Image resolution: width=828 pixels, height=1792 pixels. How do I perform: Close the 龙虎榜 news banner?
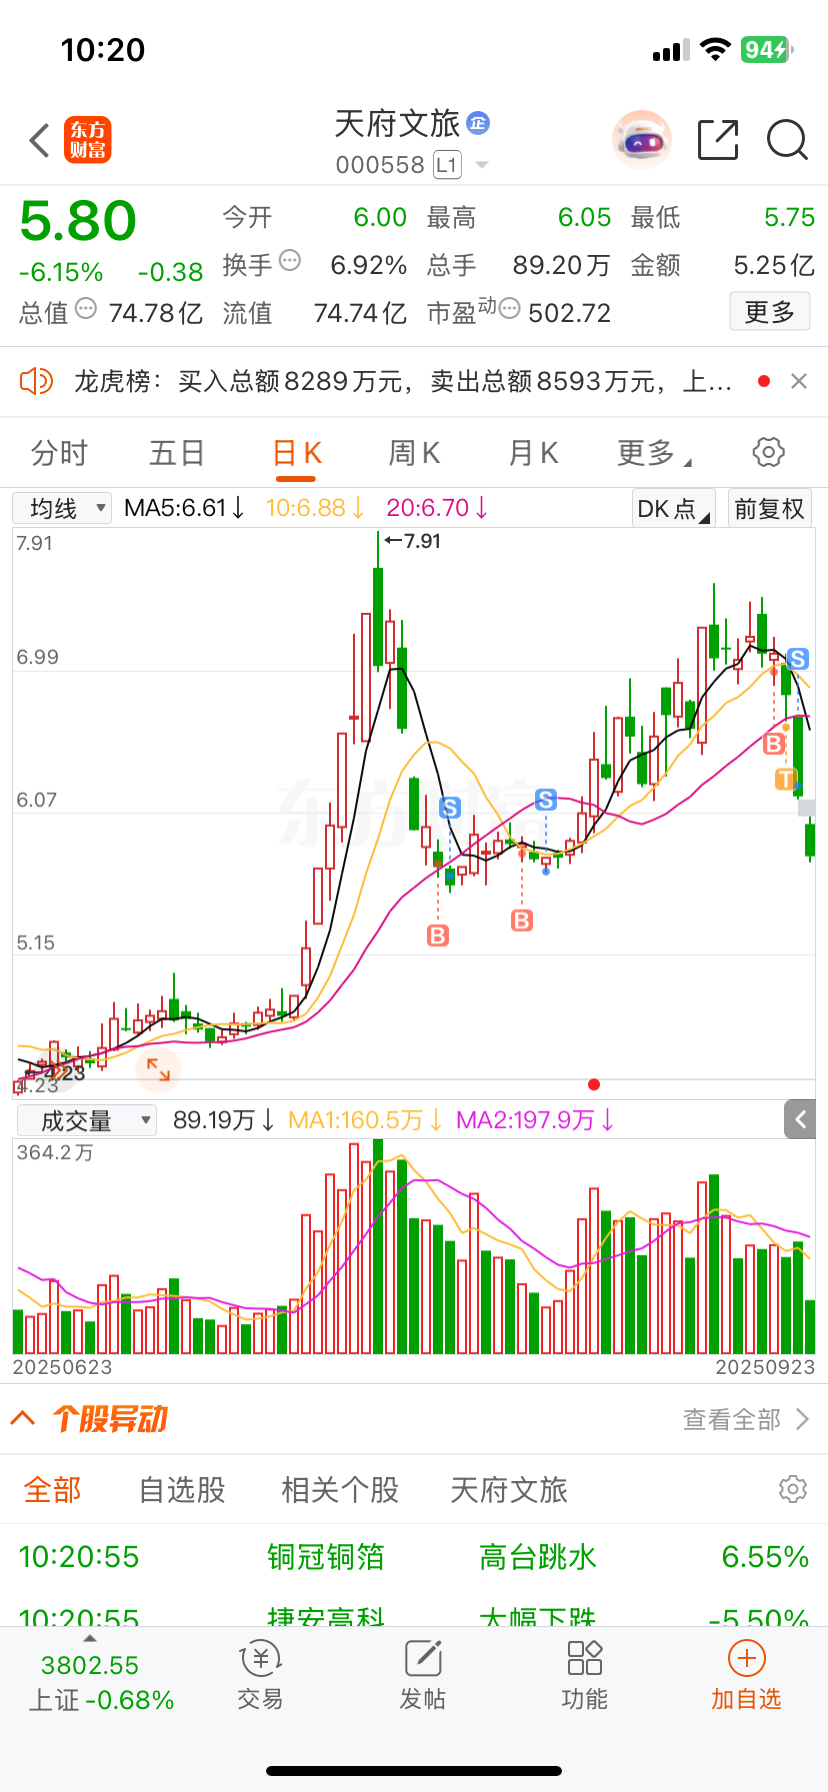point(799,381)
